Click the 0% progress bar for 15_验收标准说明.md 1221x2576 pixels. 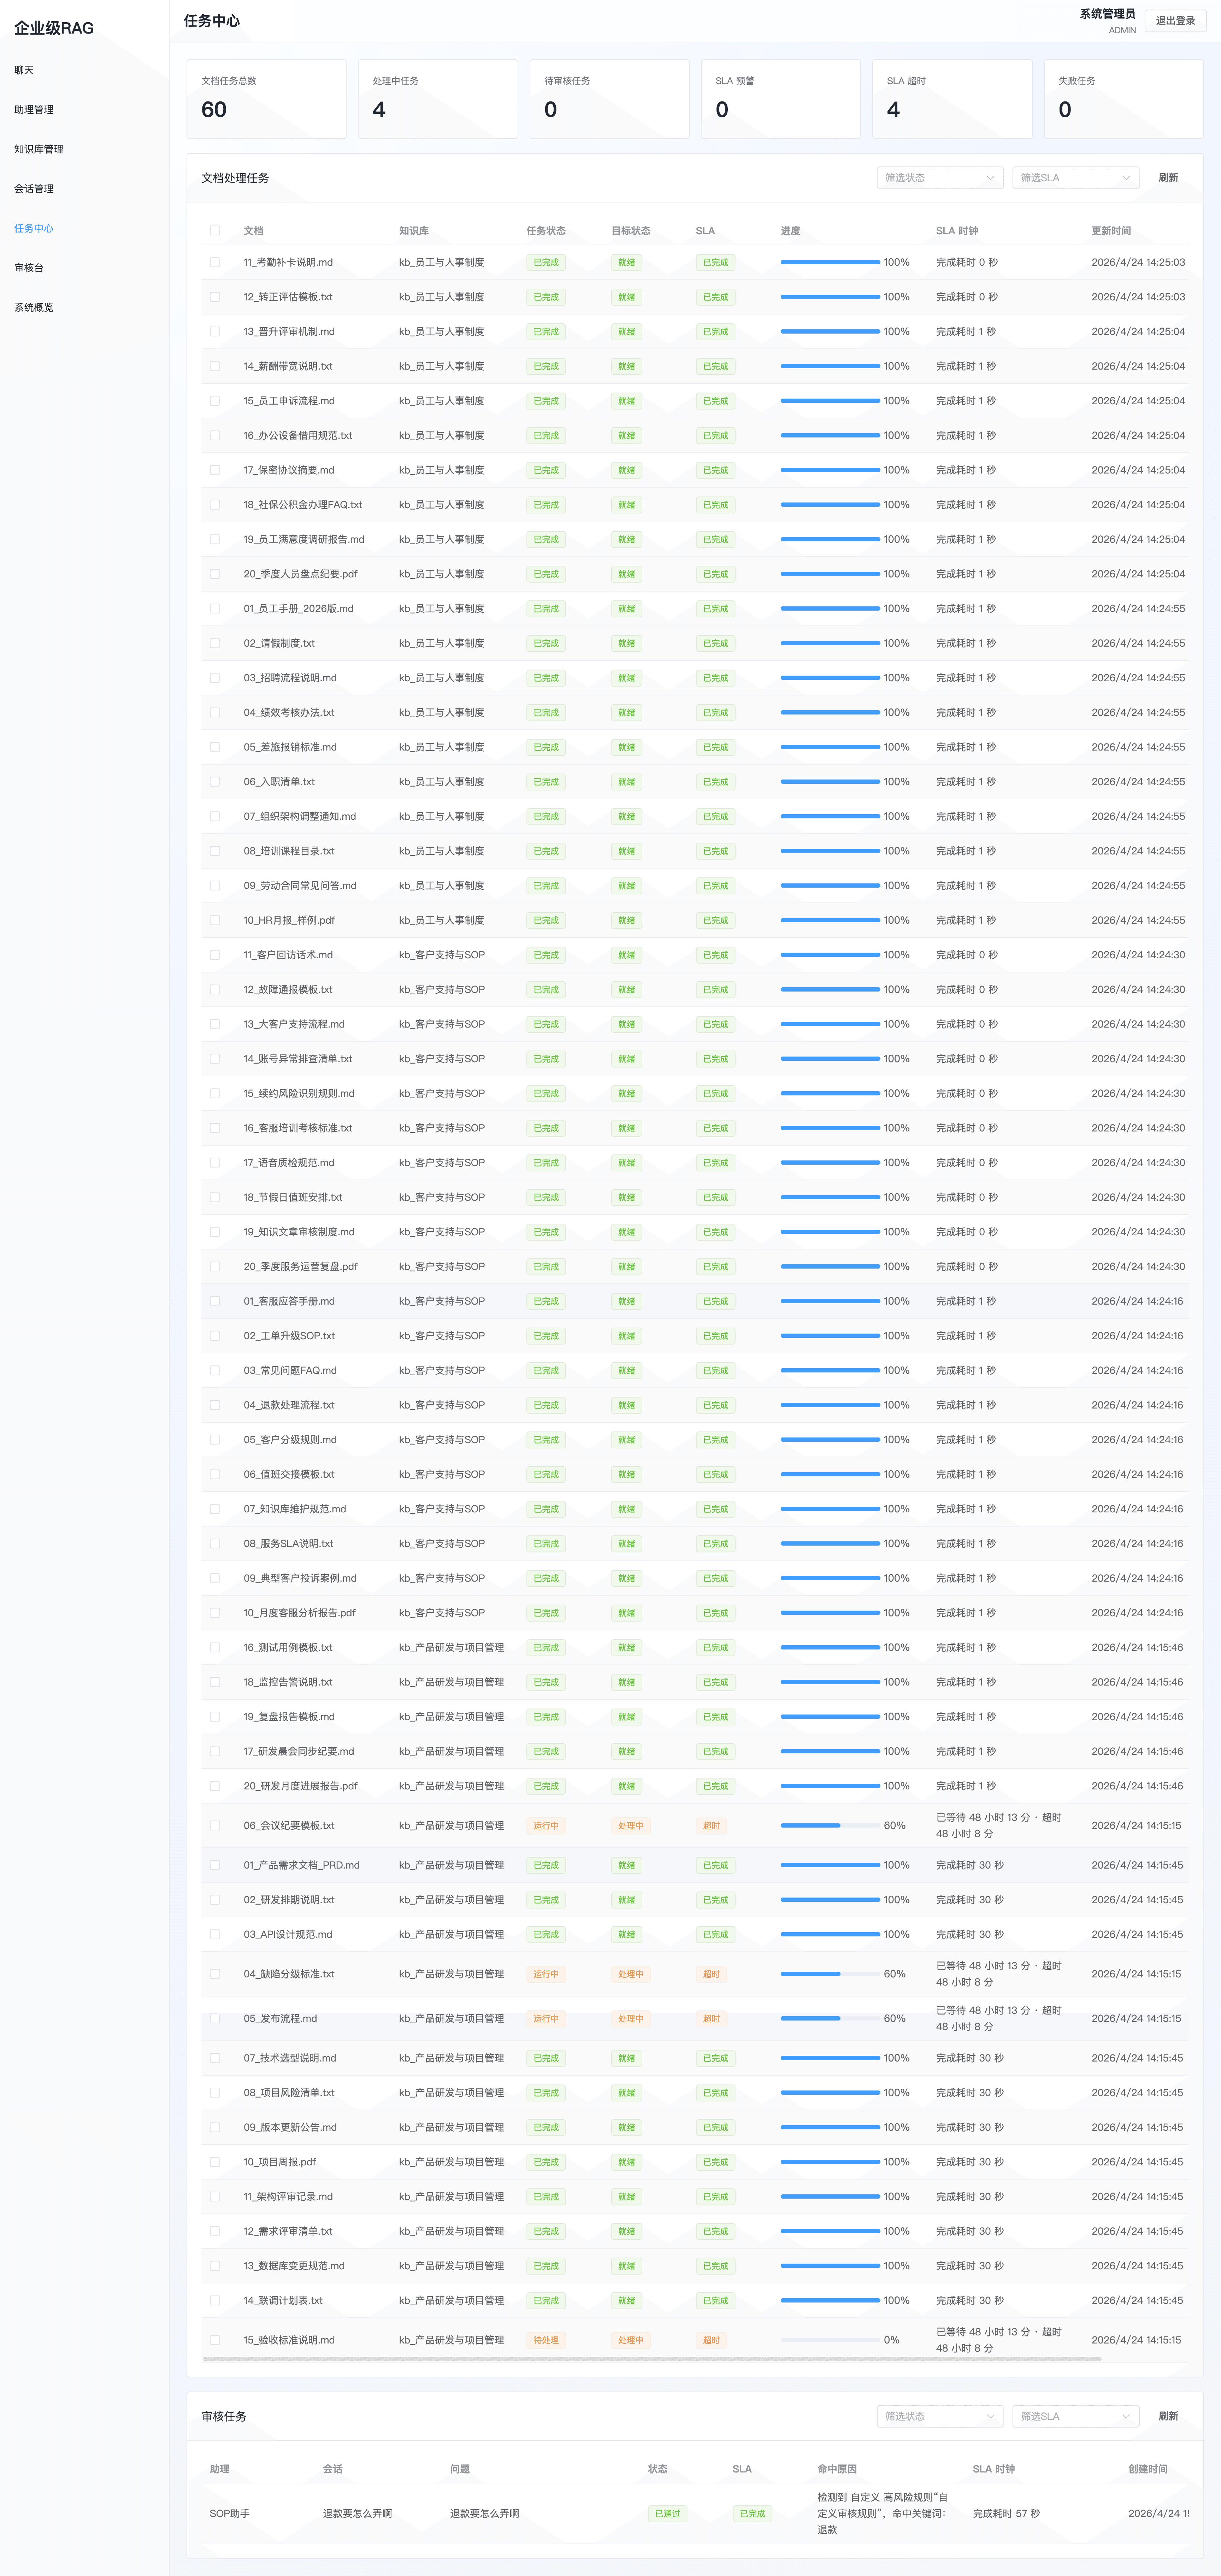(830, 2340)
